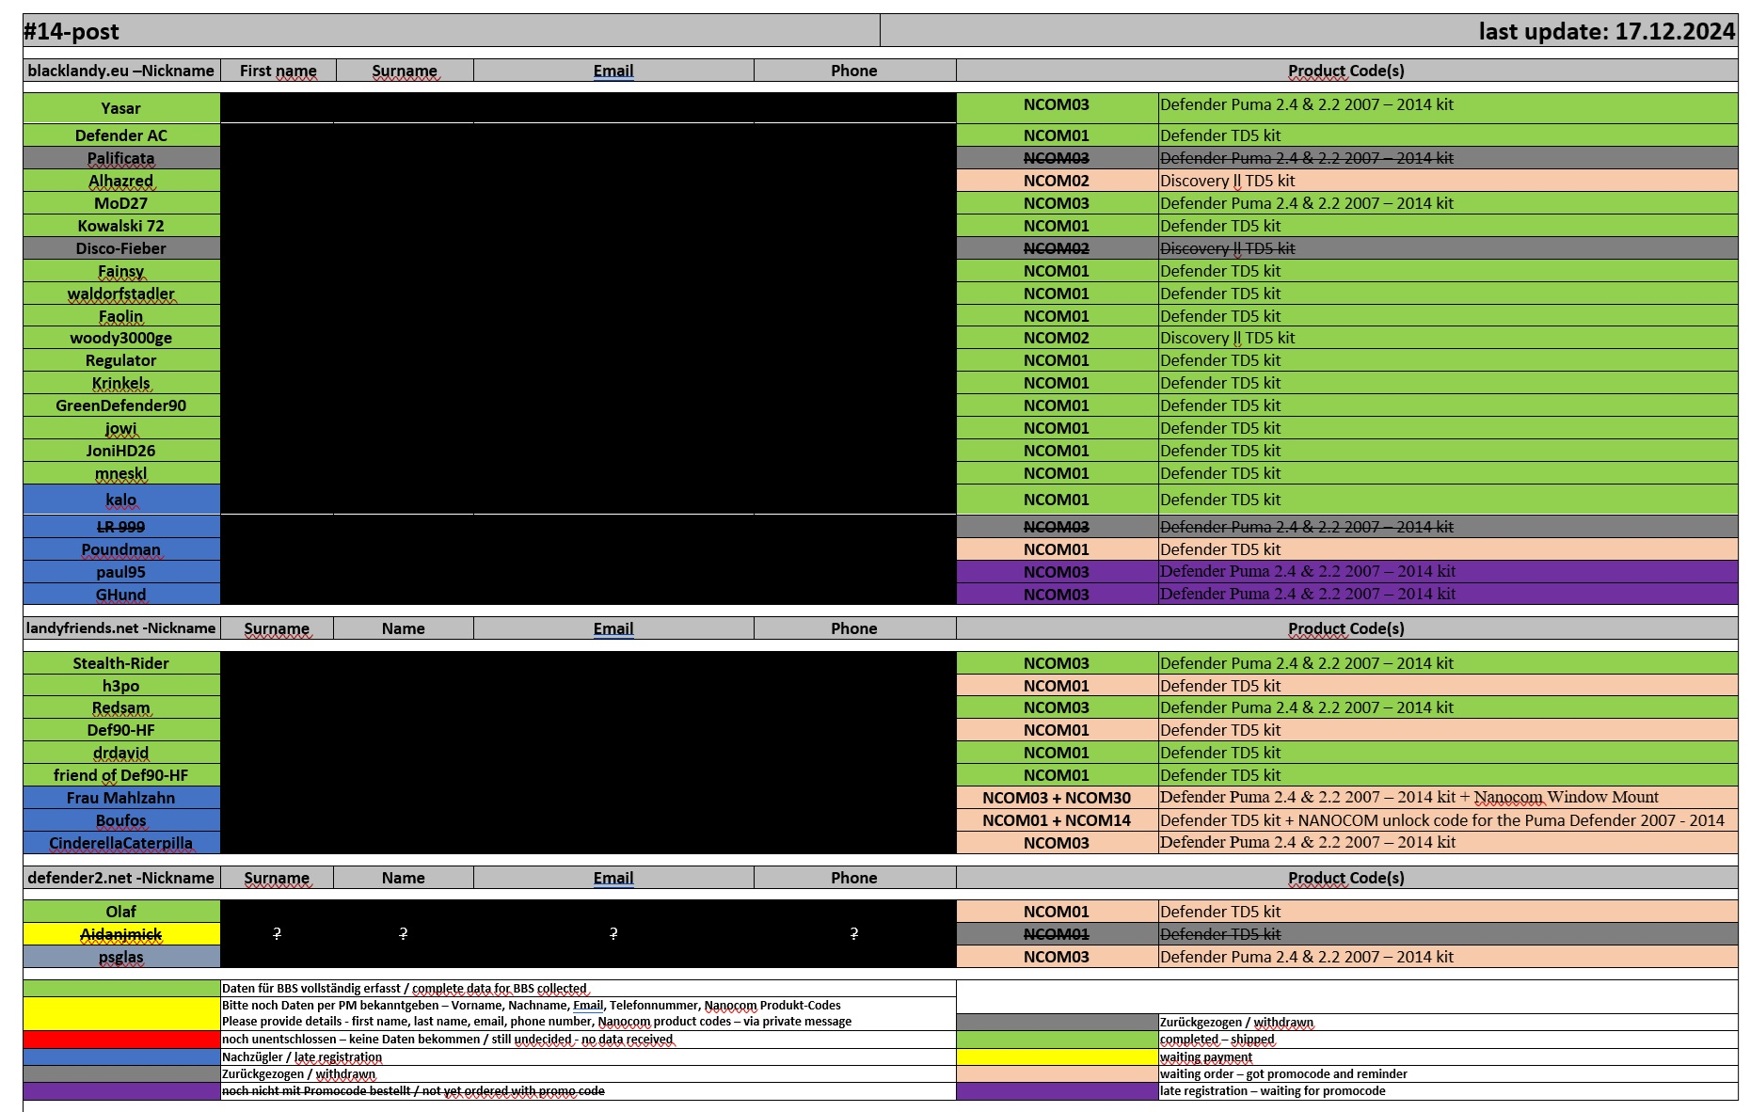Click the Regulator nickname cell

pos(121,360)
